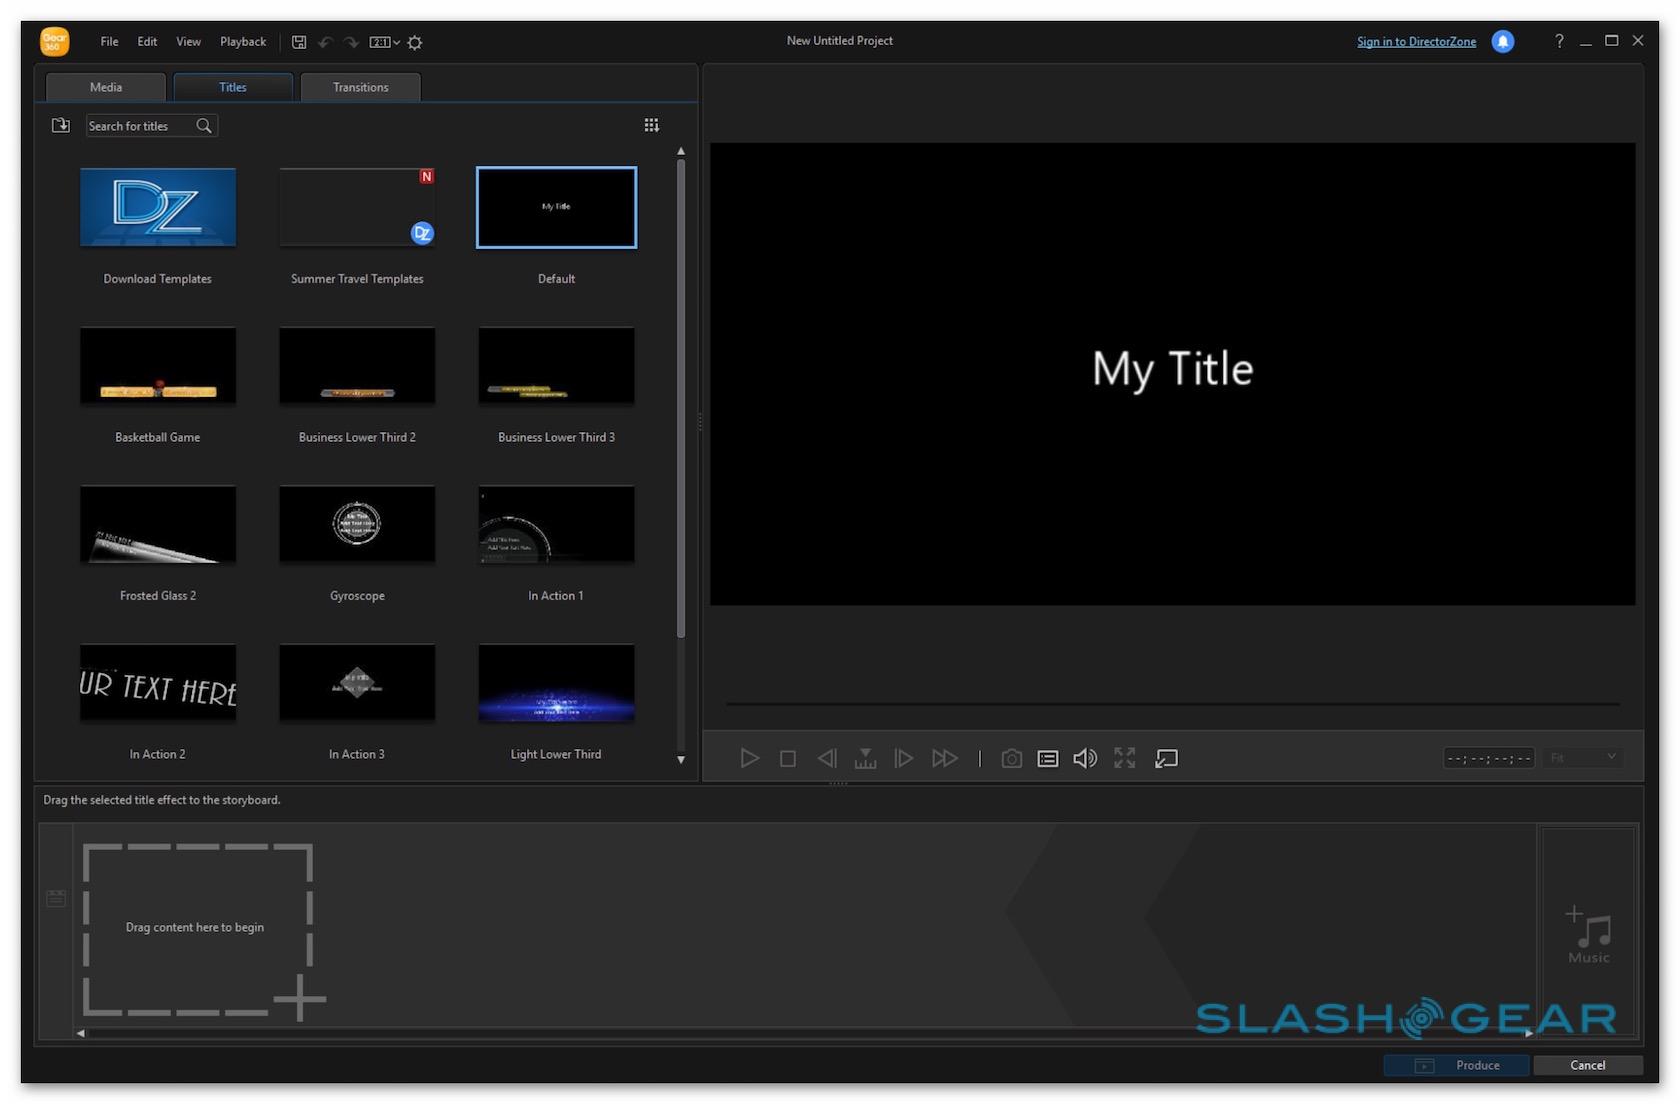The image size is (1680, 1104).
Task: Click the fullscreen preview icon
Action: 1125,759
